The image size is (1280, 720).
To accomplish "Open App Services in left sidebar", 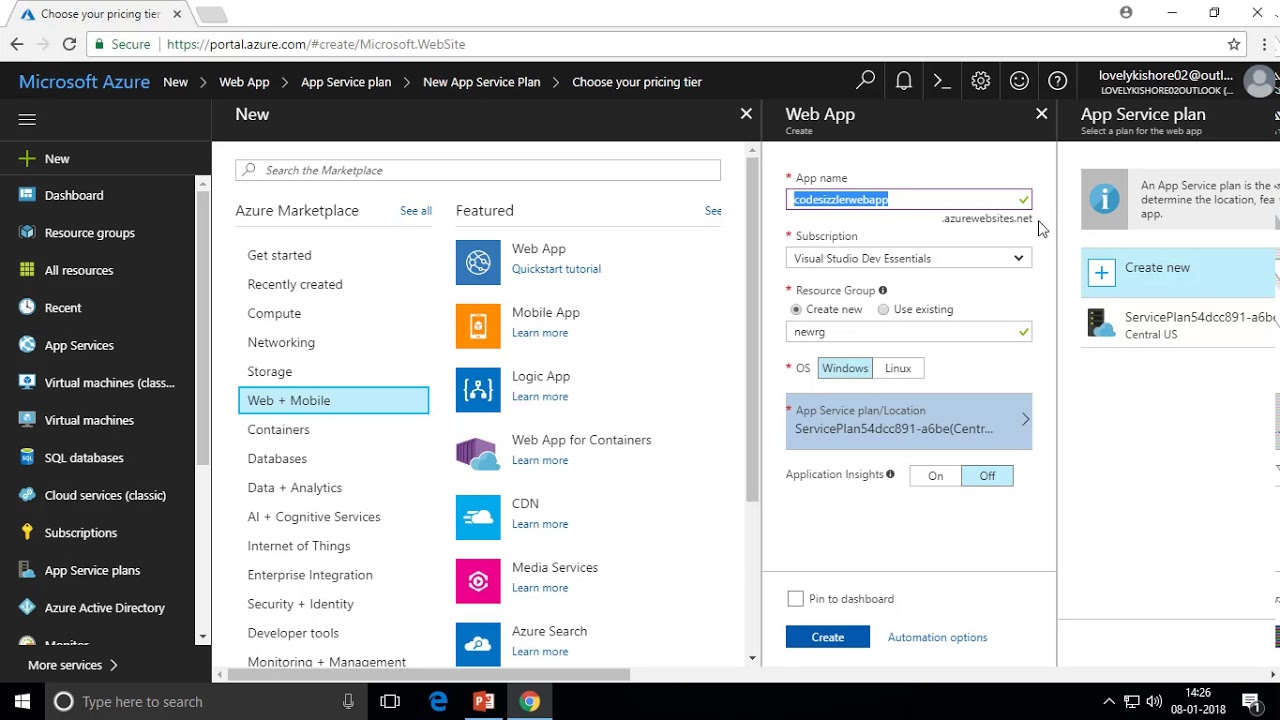I will click(x=79, y=345).
